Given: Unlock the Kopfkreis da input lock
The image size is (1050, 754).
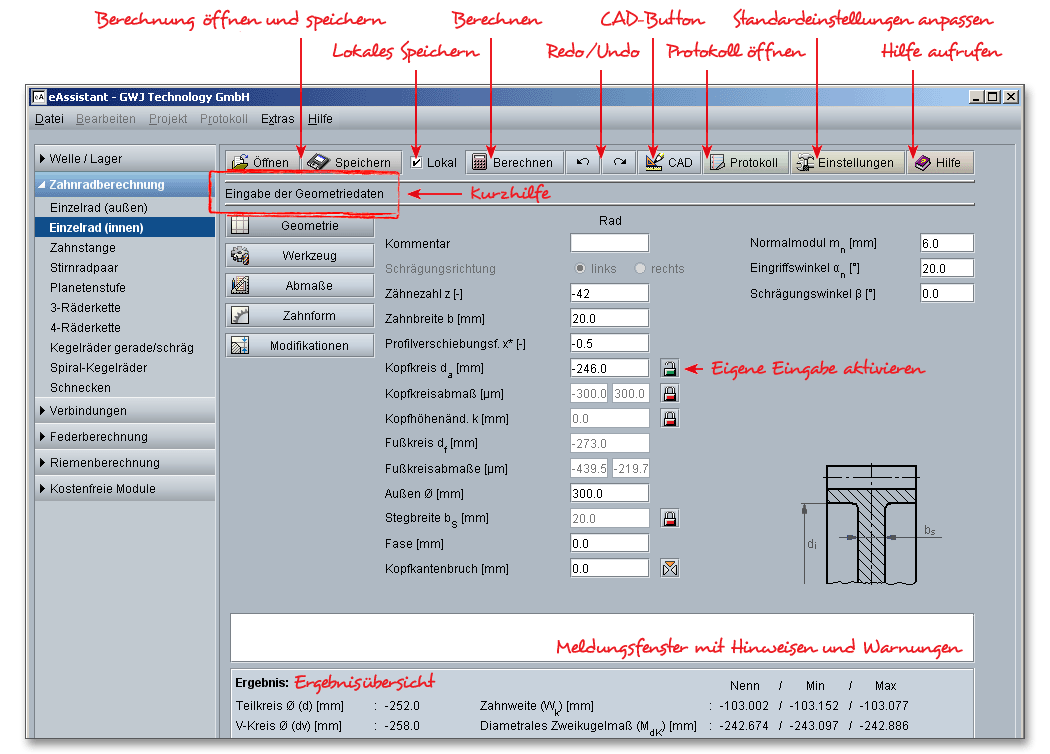Looking at the screenshot, I should click(670, 369).
